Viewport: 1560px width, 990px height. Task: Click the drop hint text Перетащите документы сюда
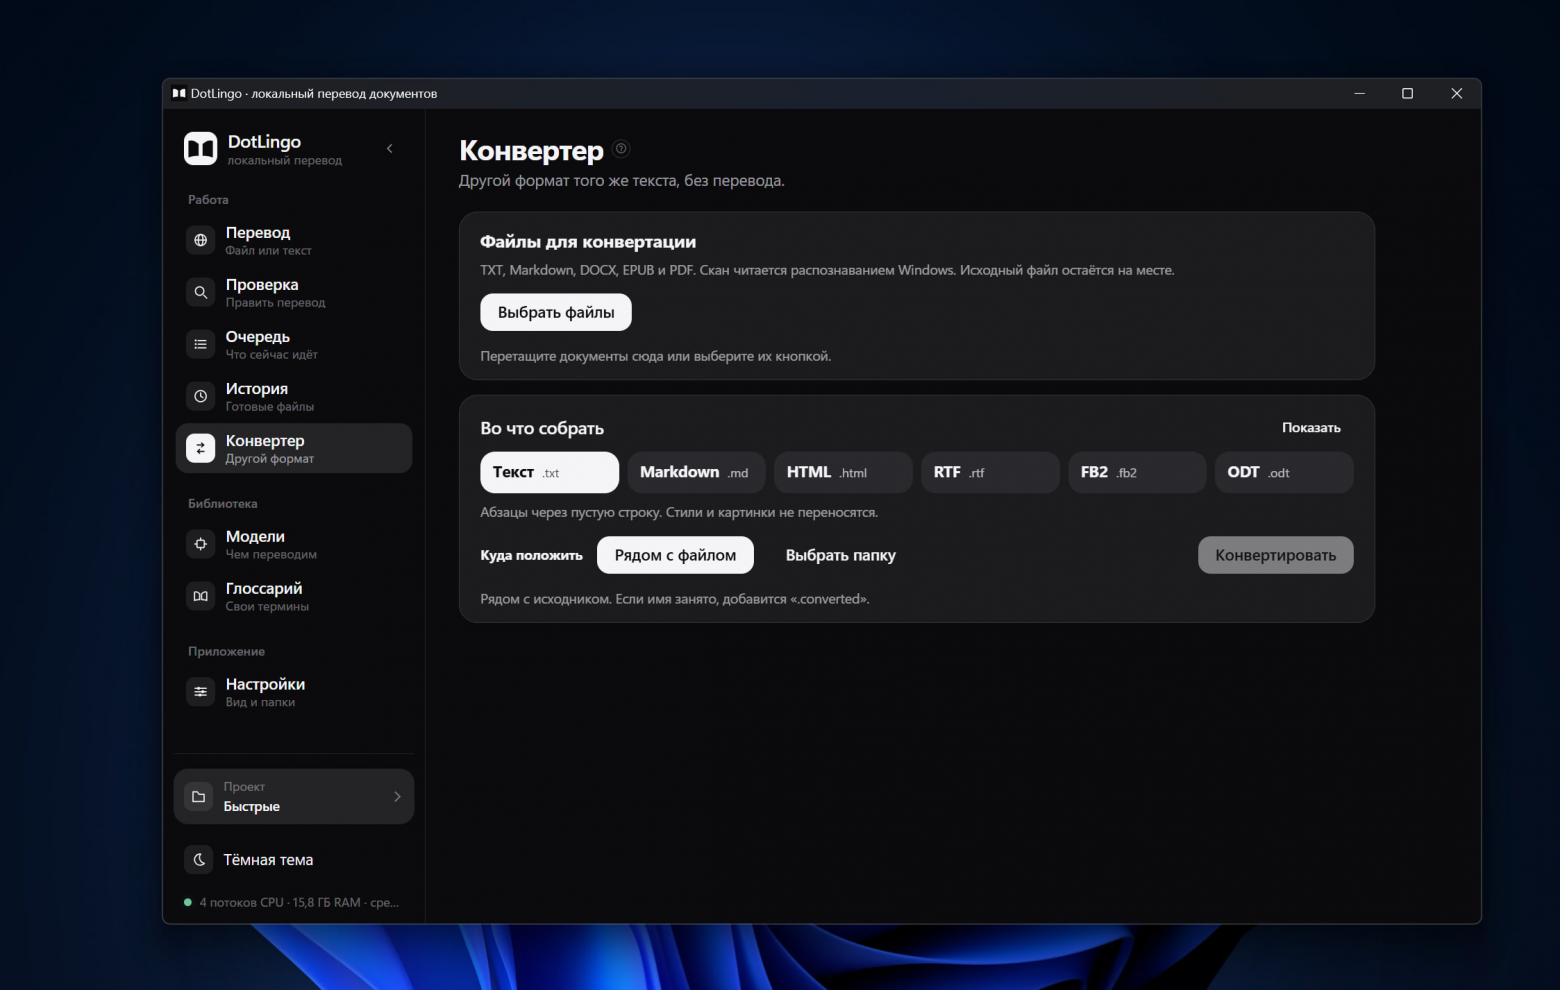click(656, 356)
